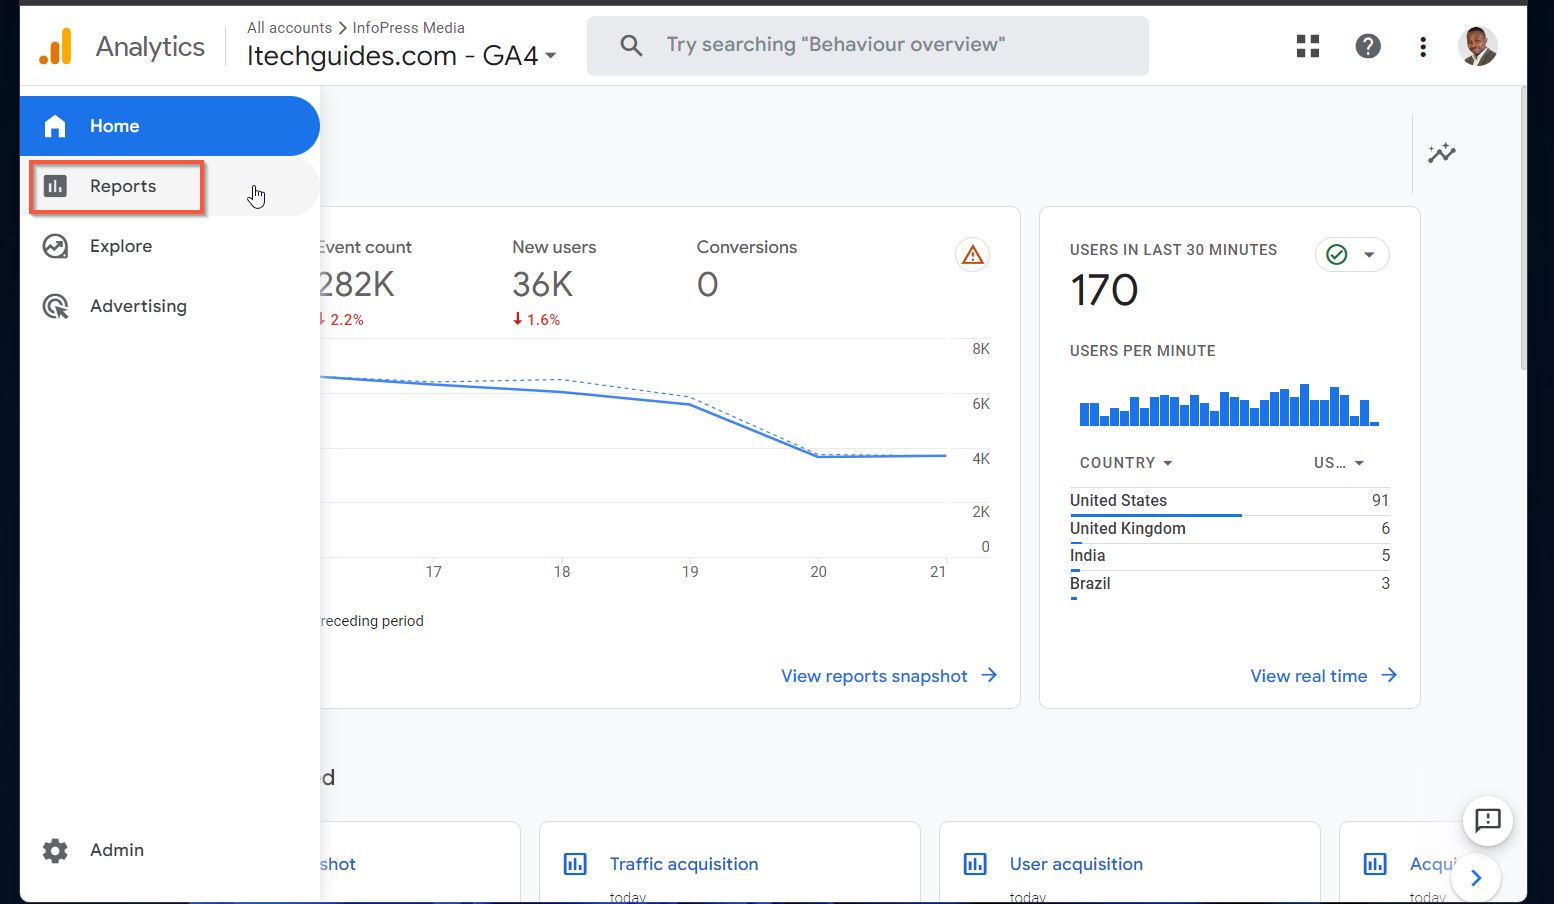
Task: Click the InfoPress Media breadcrumb
Action: (x=408, y=28)
